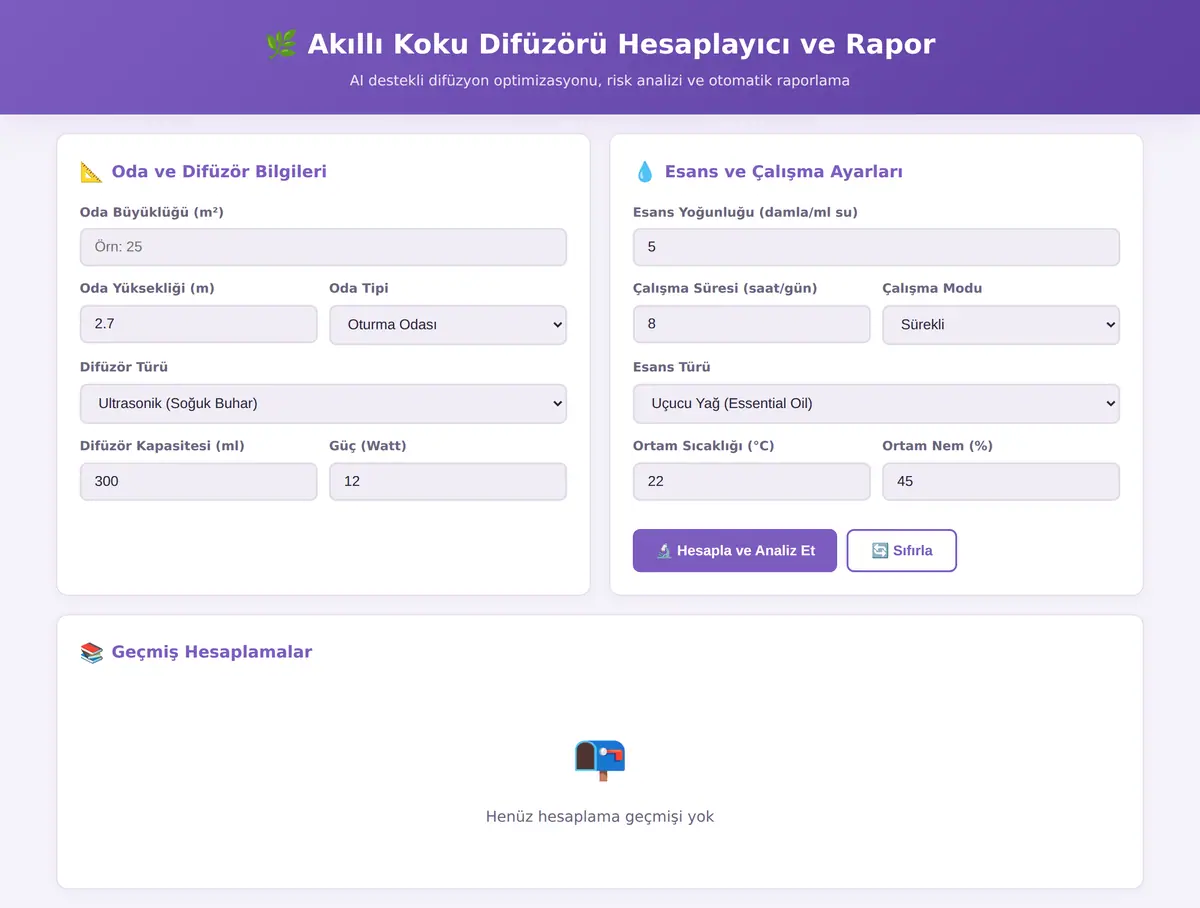Click the 'Oda Büyüklüğü (m²)' label

point(152,212)
